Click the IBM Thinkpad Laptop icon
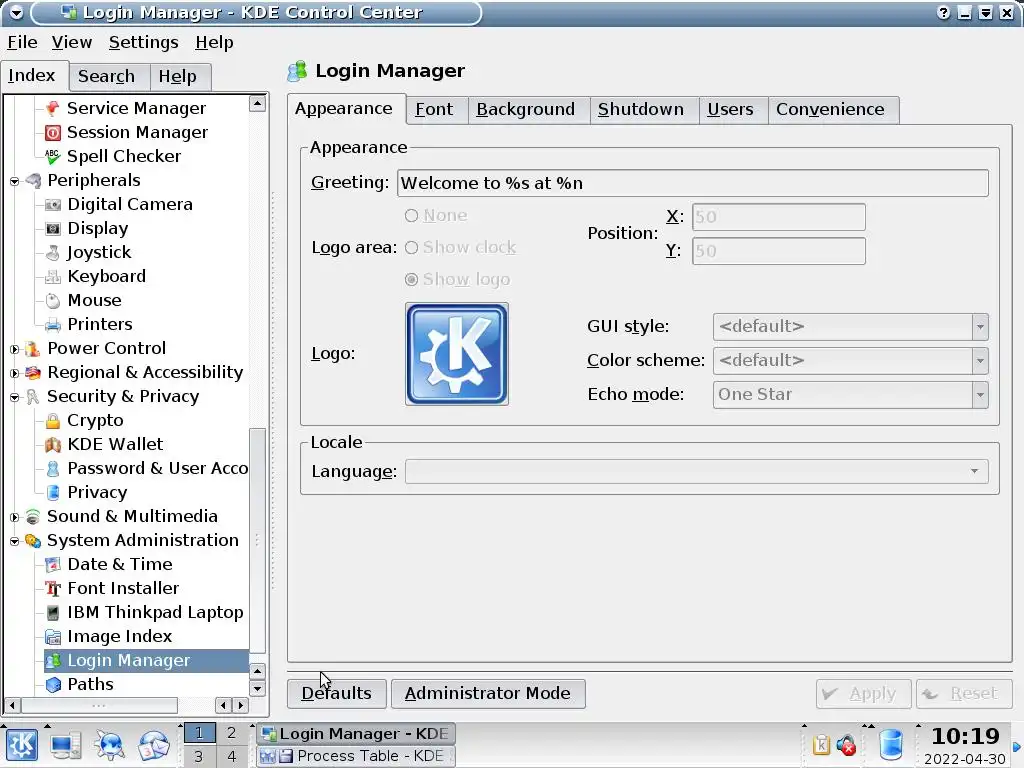The width and height of the screenshot is (1024, 768). pyautogui.click(x=53, y=613)
